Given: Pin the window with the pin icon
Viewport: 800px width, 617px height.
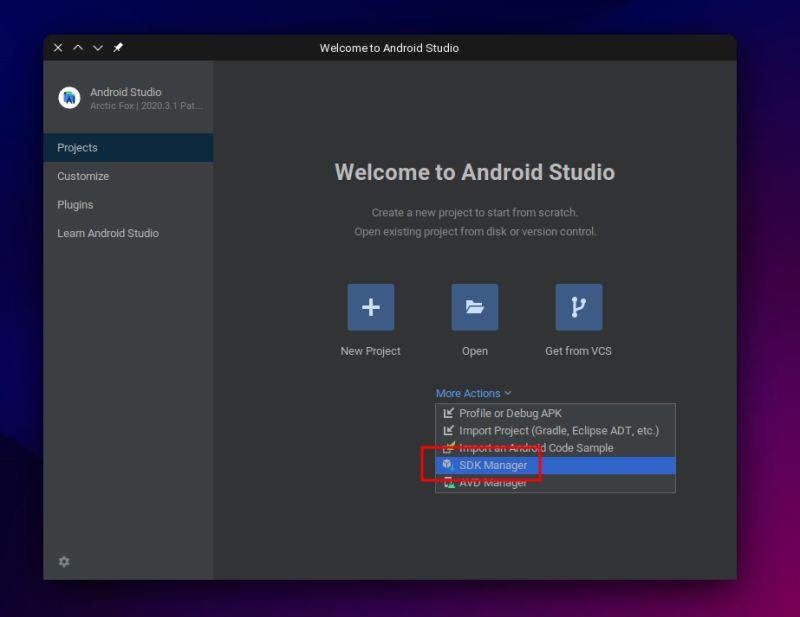Looking at the screenshot, I should pyautogui.click(x=118, y=47).
